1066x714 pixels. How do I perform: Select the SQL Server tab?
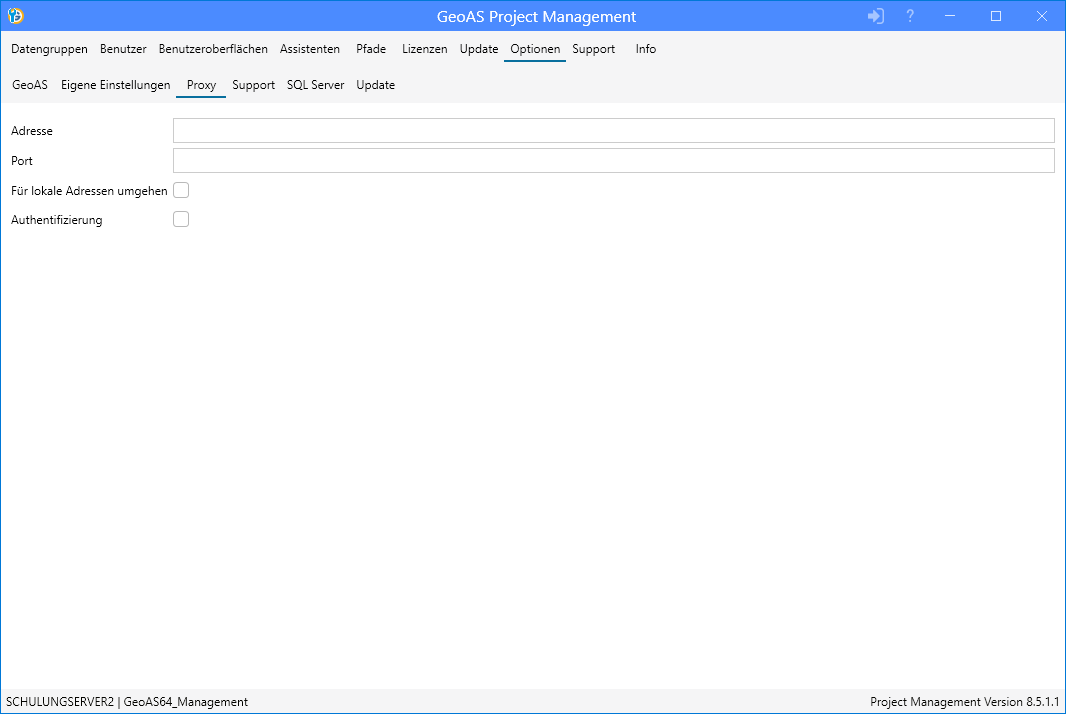click(x=315, y=85)
